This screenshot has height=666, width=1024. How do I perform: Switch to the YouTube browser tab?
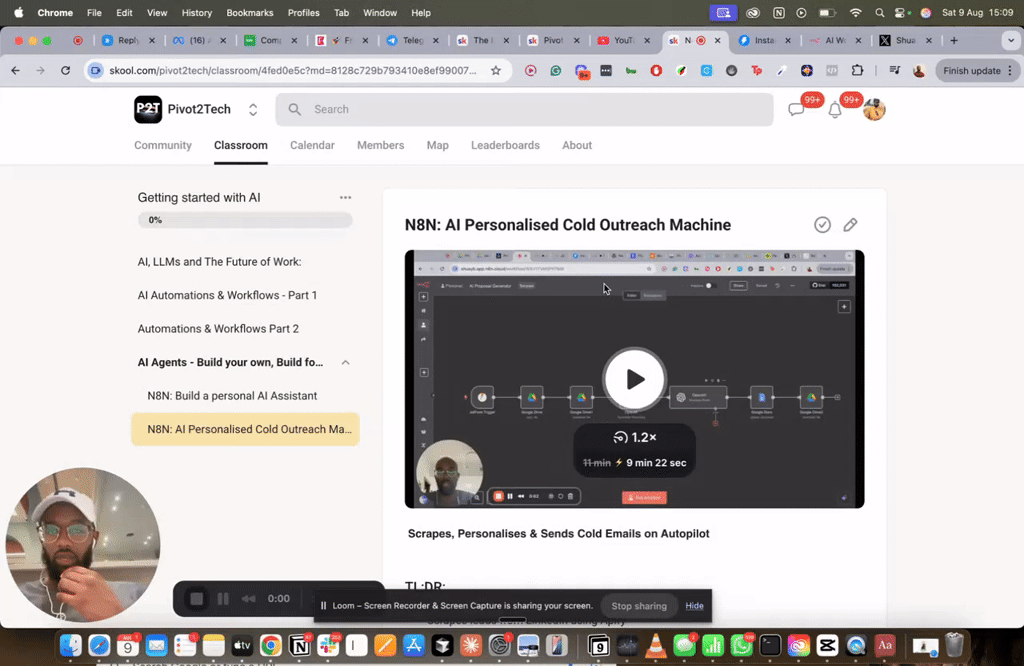[x=624, y=40]
